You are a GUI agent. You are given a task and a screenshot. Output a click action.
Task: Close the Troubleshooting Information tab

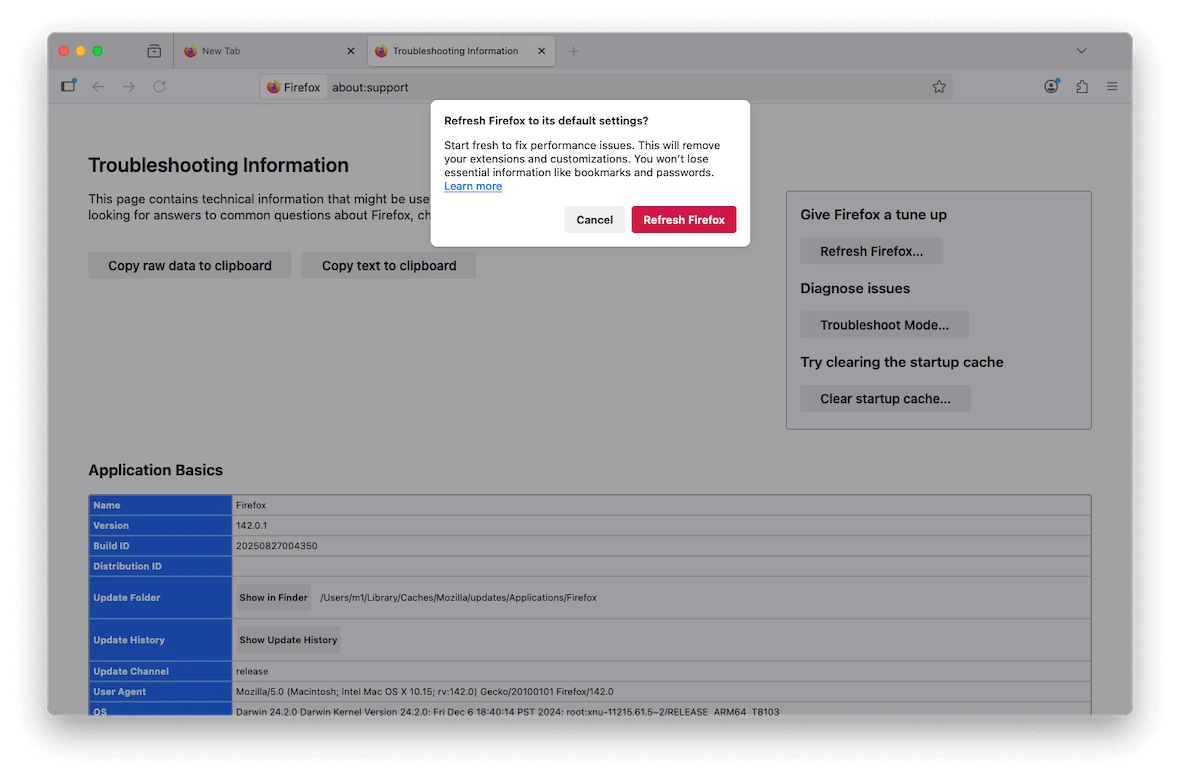[x=541, y=51]
